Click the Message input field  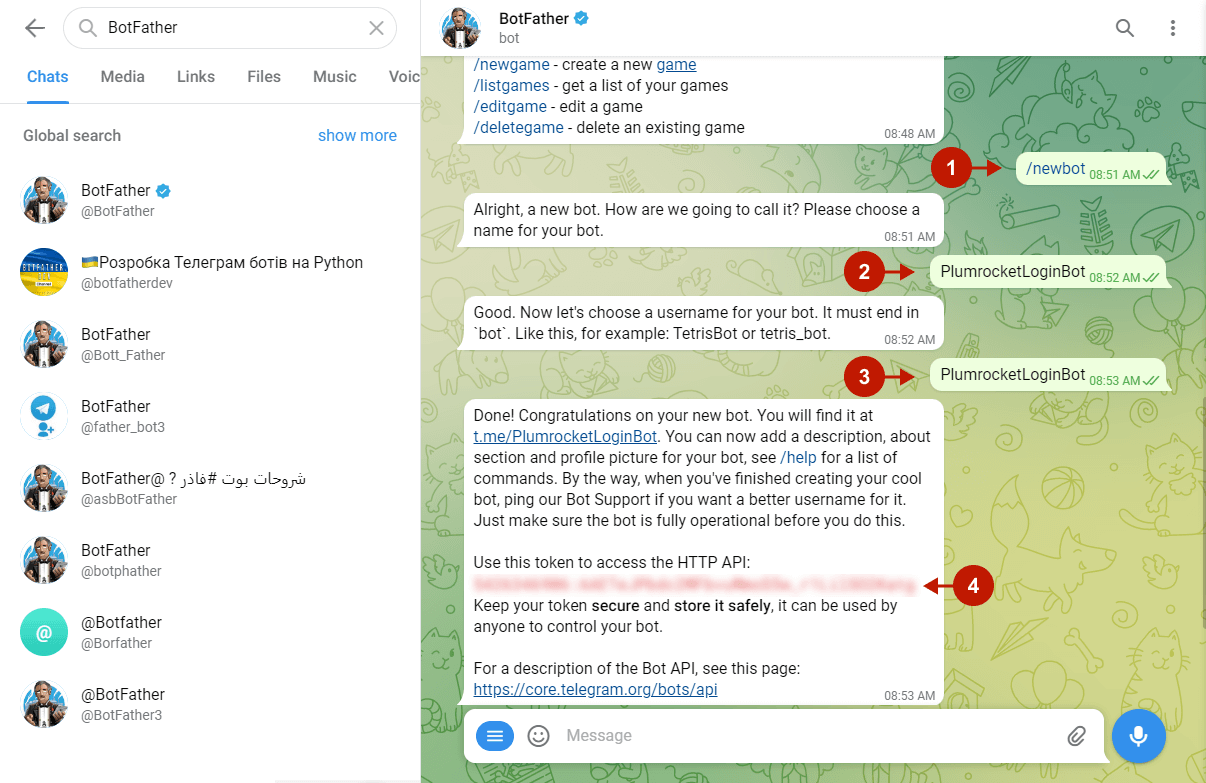point(805,736)
